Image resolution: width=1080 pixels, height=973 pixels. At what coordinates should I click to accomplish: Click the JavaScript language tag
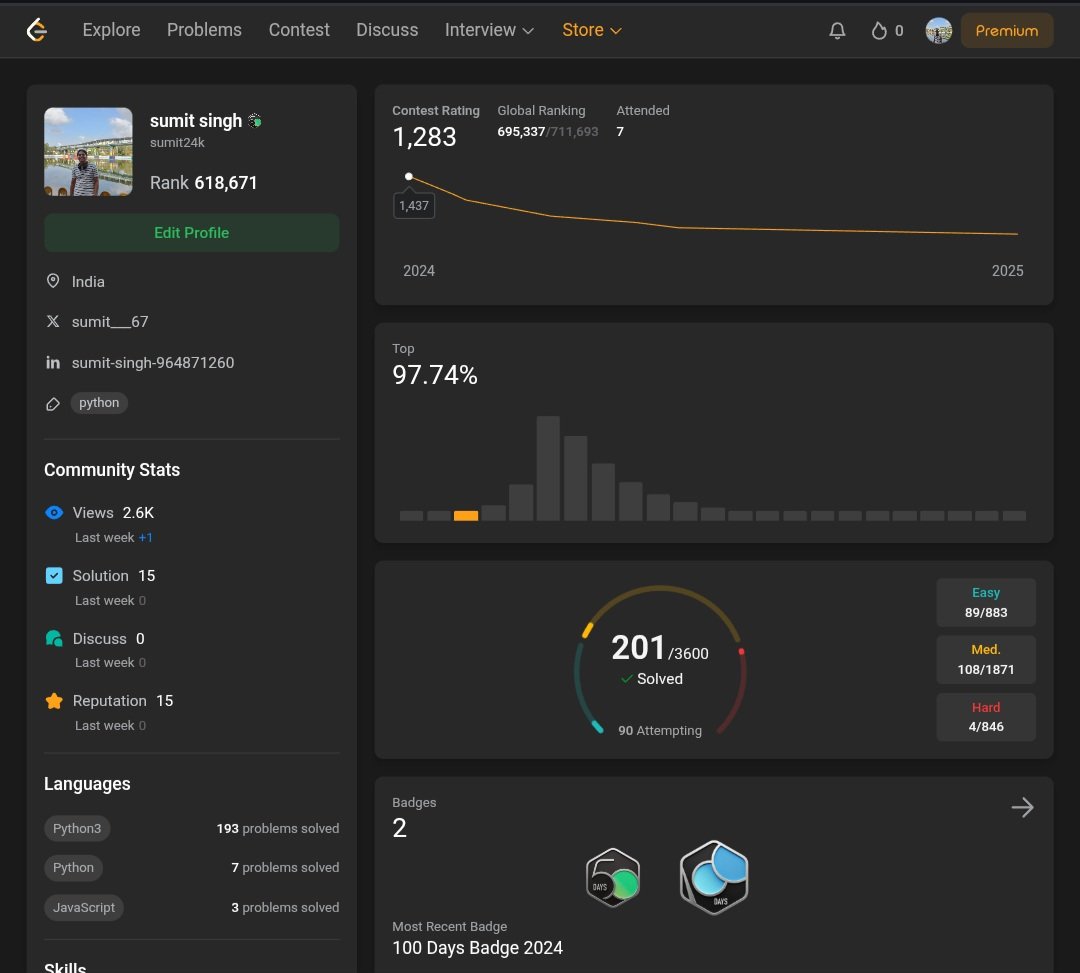click(84, 908)
